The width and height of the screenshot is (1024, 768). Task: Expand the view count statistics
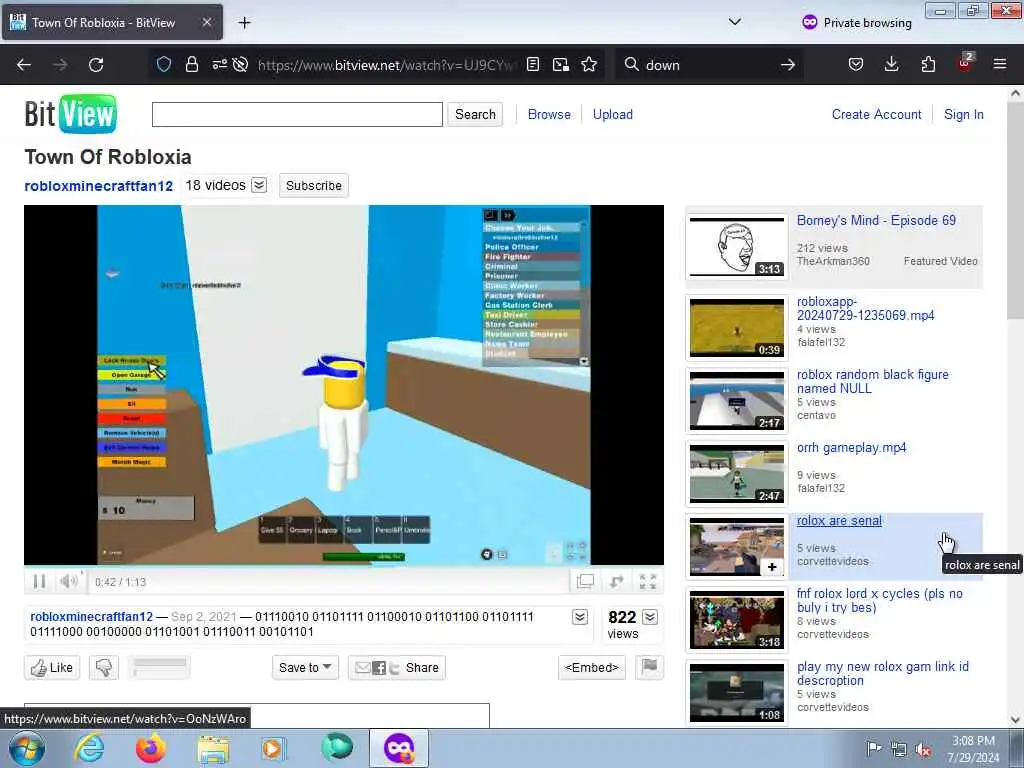pyautogui.click(x=650, y=617)
